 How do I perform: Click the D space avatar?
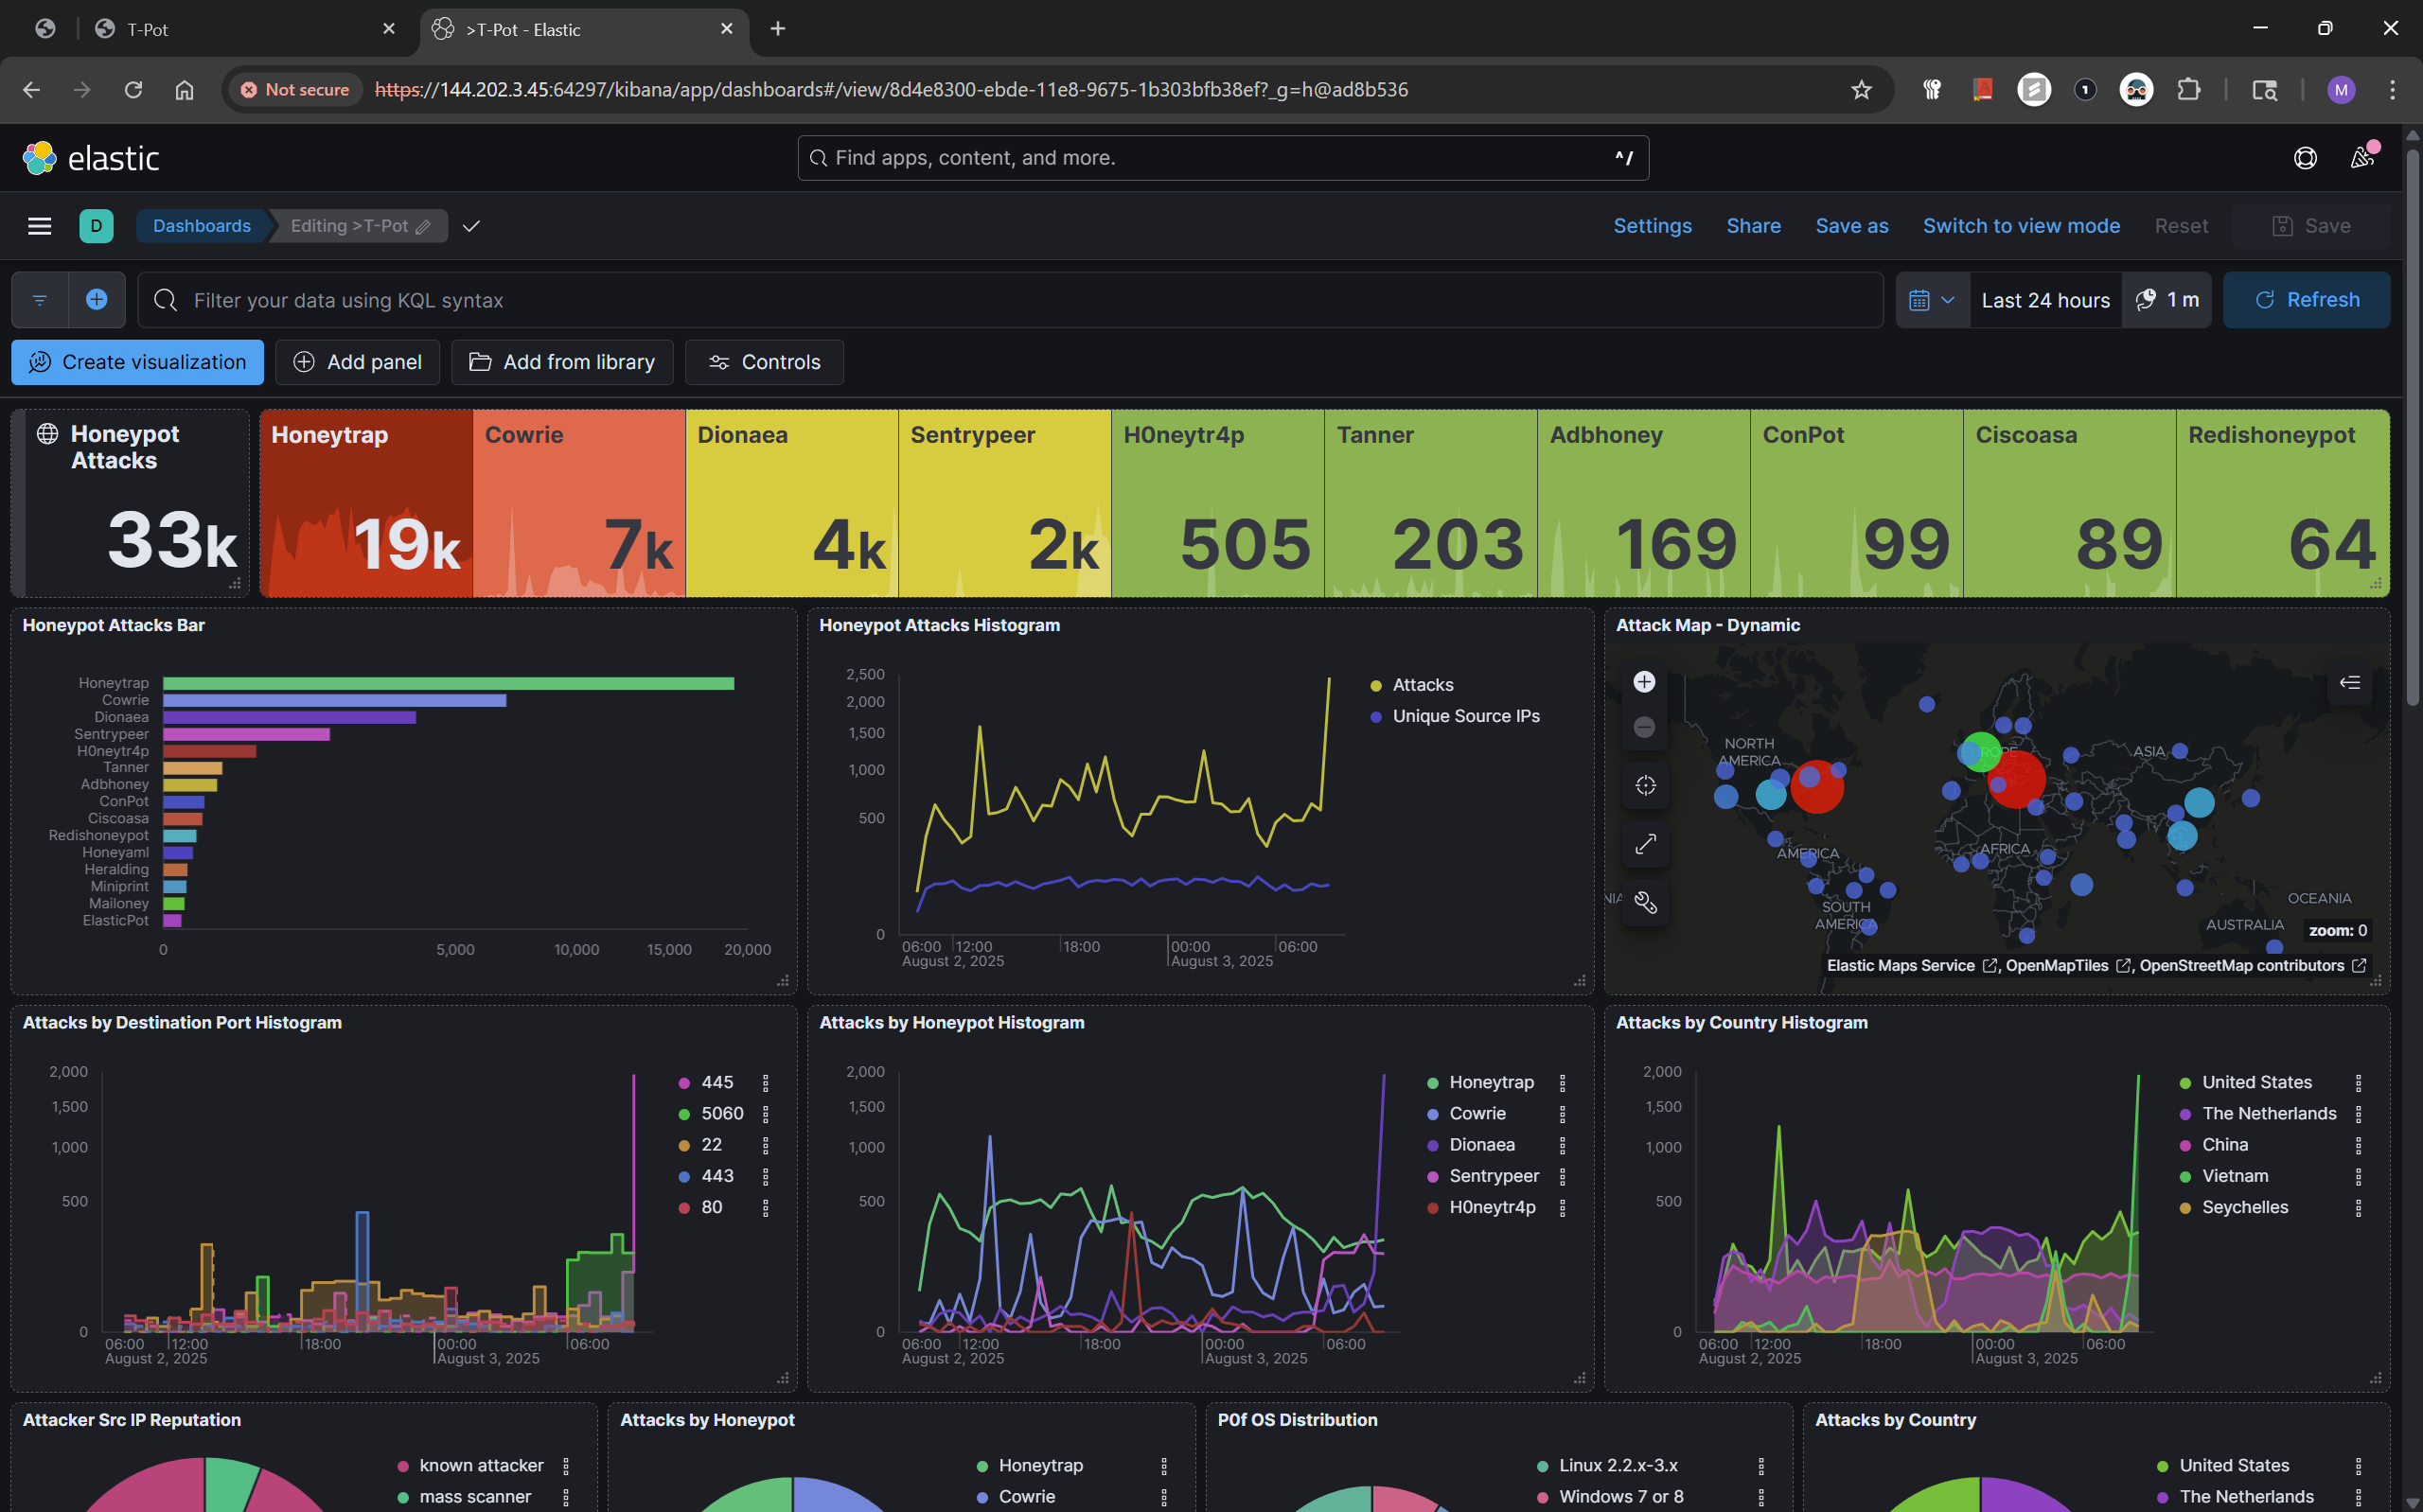coord(96,226)
